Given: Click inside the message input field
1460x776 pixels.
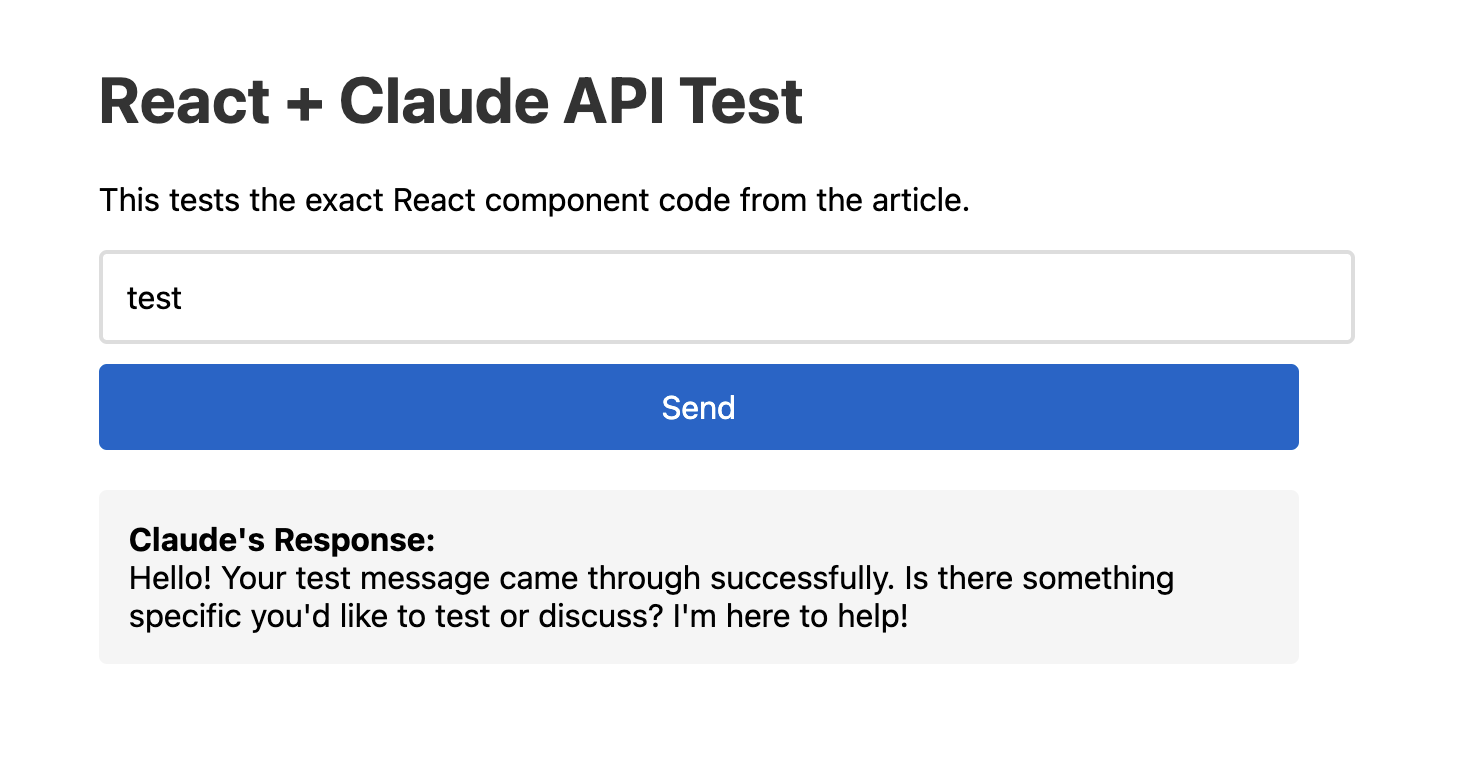Looking at the screenshot, I should pyautogui.click(x=700, y=297).
